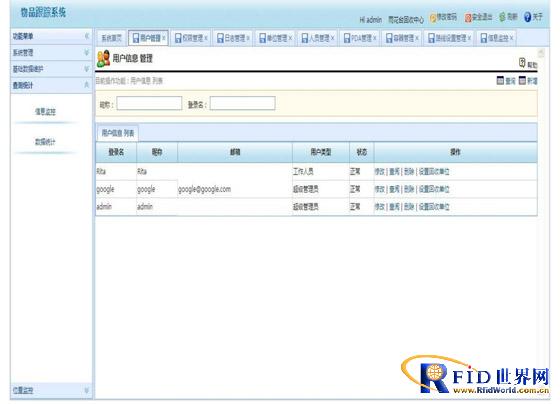This screenshot has height=404, width=560.
Task: Switch to the 日志管理 tab
Action: (x=232, y=38)
